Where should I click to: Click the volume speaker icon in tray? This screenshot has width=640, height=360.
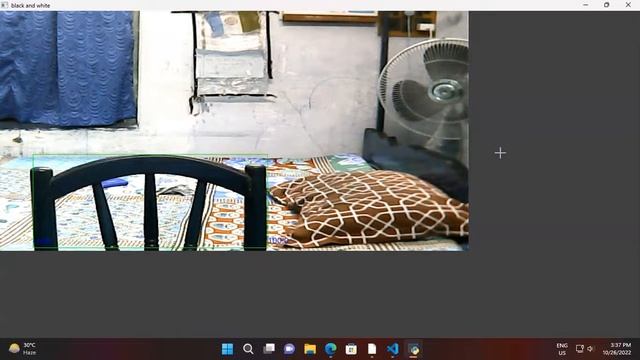(x=590, y=349)
